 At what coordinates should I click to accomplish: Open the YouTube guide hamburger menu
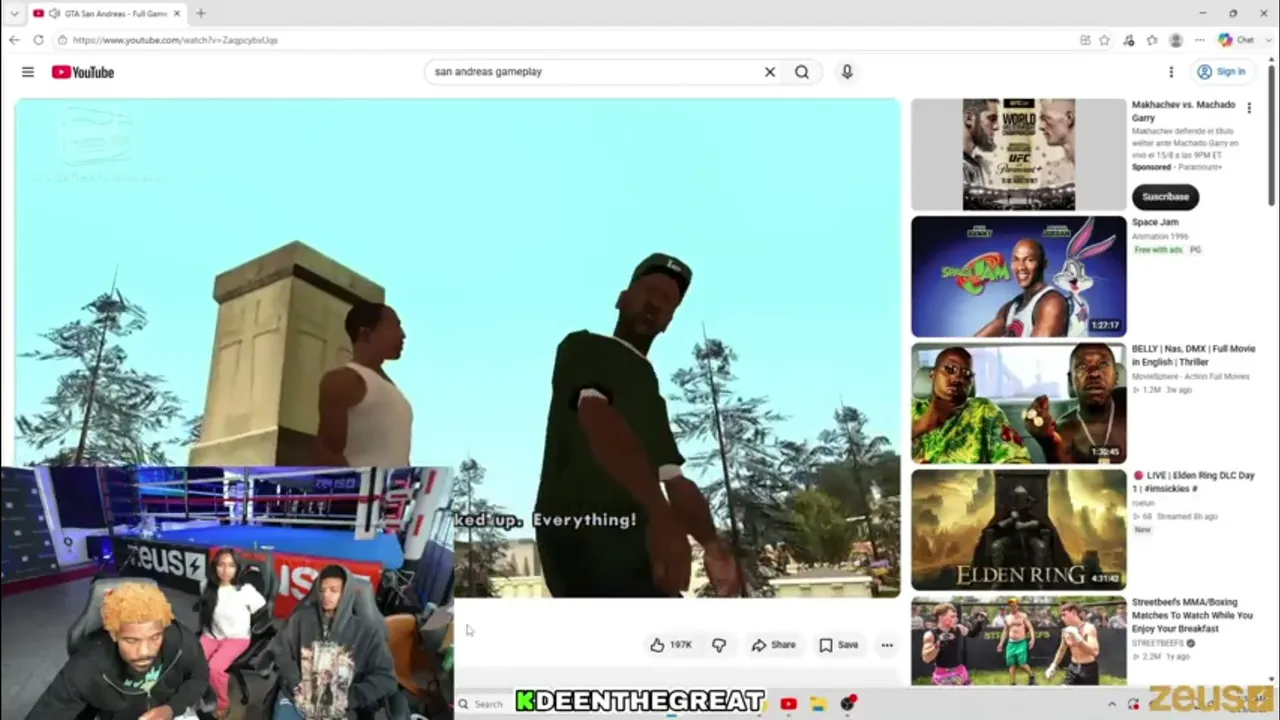pyautogui.click(x=28, y=72)
